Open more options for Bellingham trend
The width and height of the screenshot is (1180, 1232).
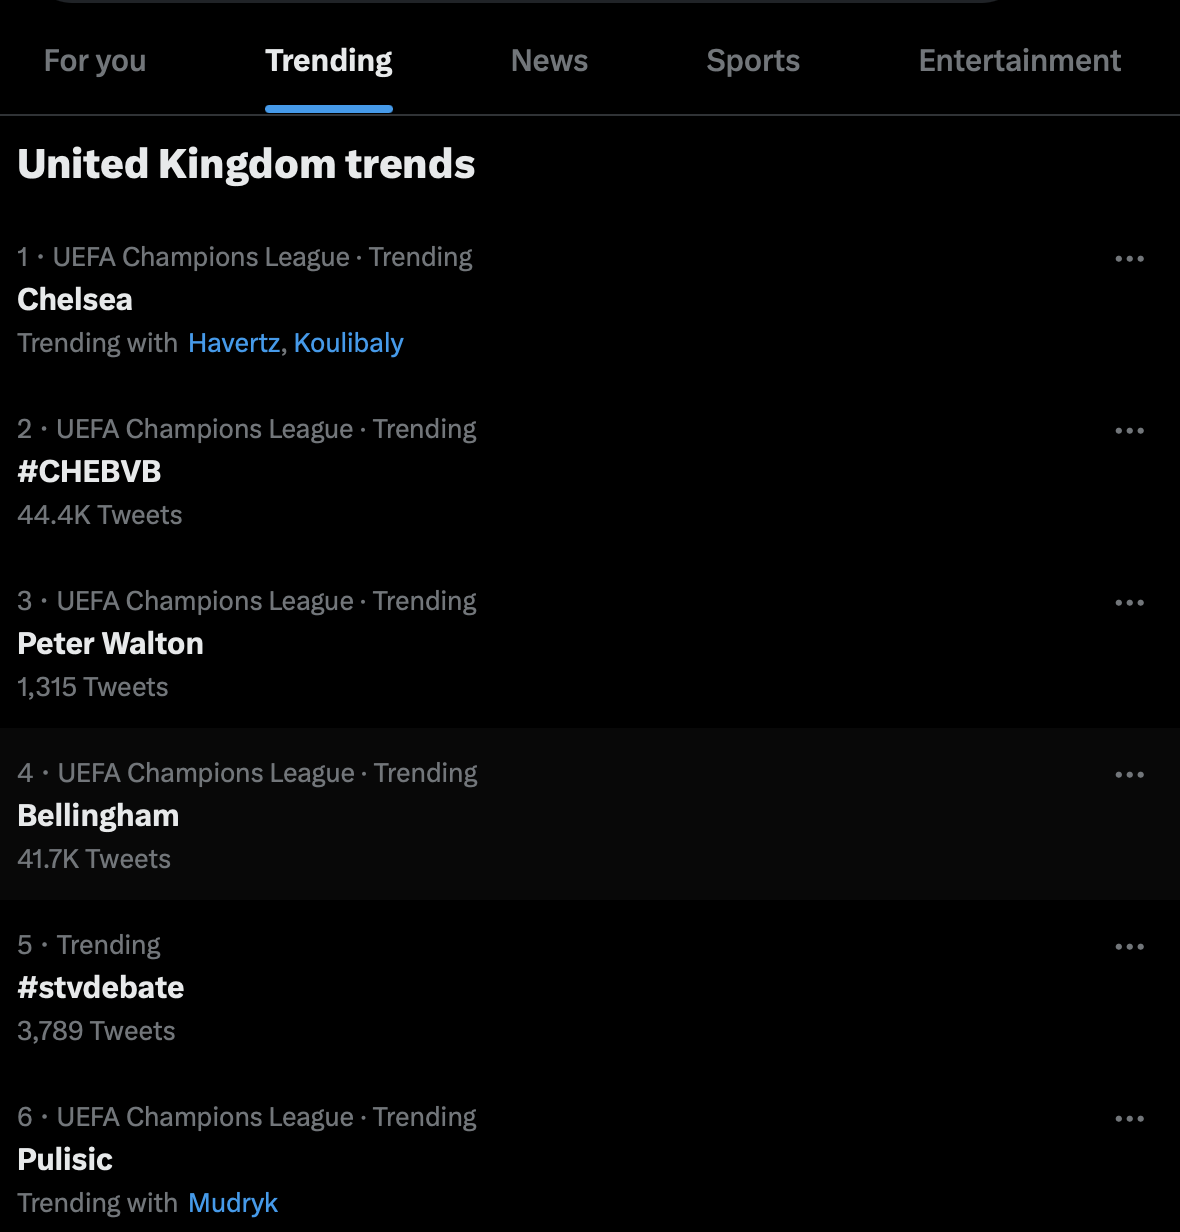(1129, 775)
